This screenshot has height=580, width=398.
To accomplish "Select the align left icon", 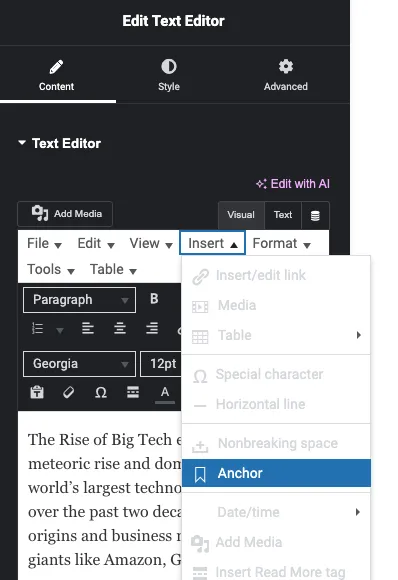I will (x=88, y=328).
